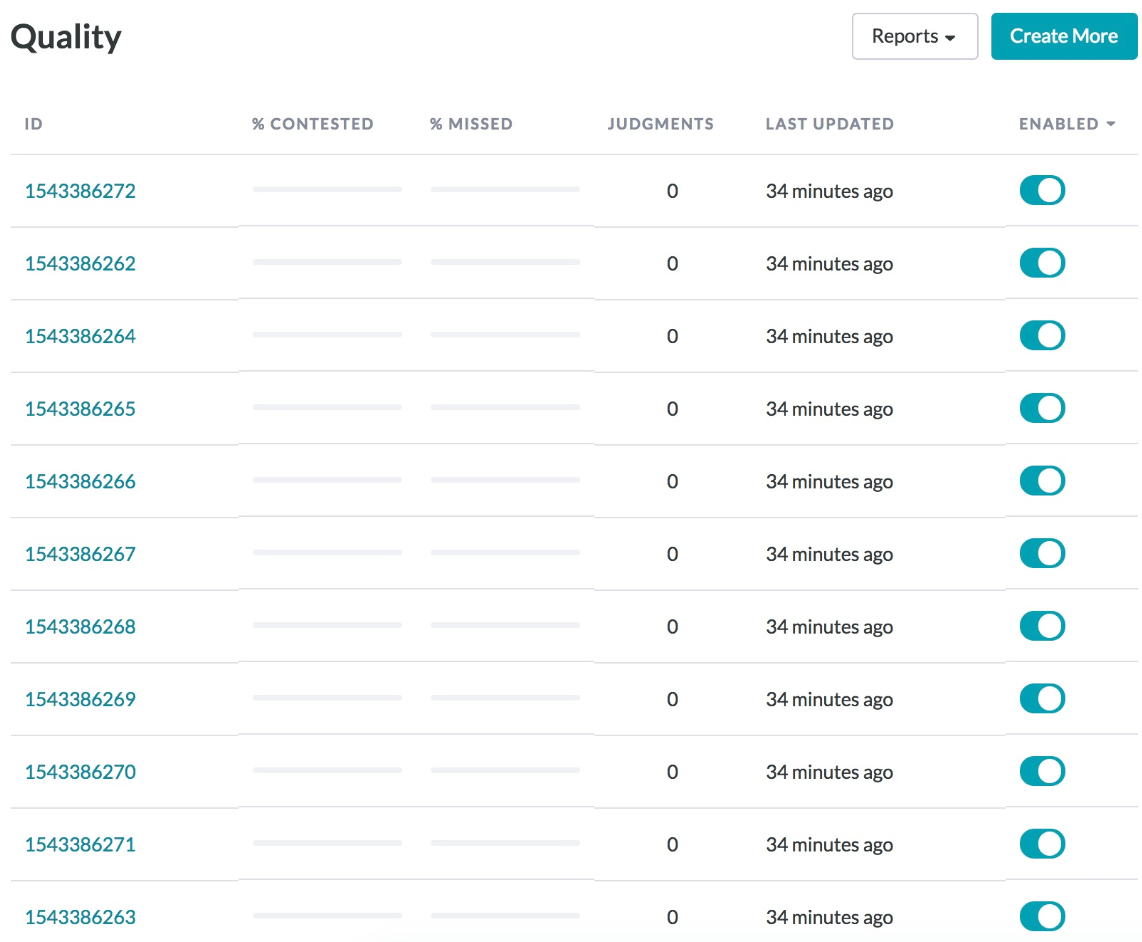Sort by the ID column header

(33, 124)
